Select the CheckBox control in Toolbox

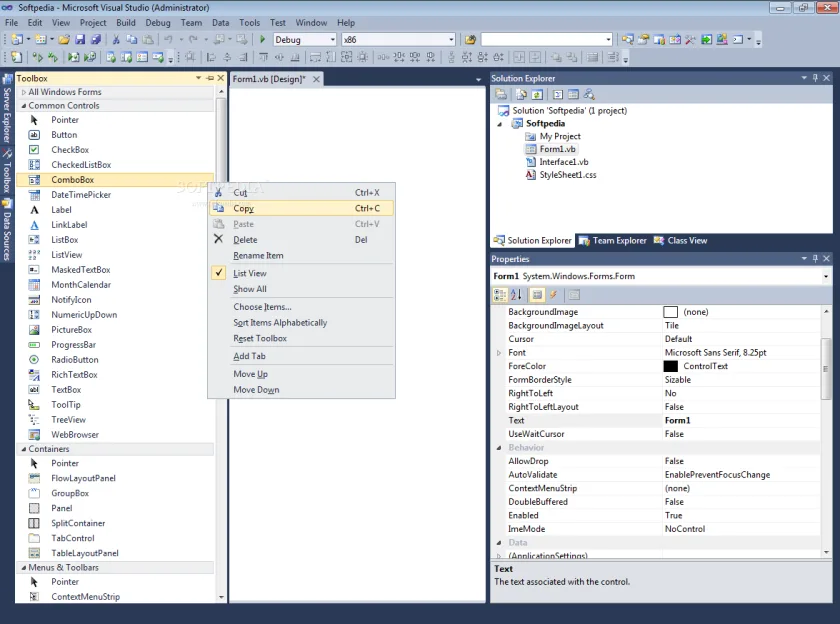(x=70, y=150)
